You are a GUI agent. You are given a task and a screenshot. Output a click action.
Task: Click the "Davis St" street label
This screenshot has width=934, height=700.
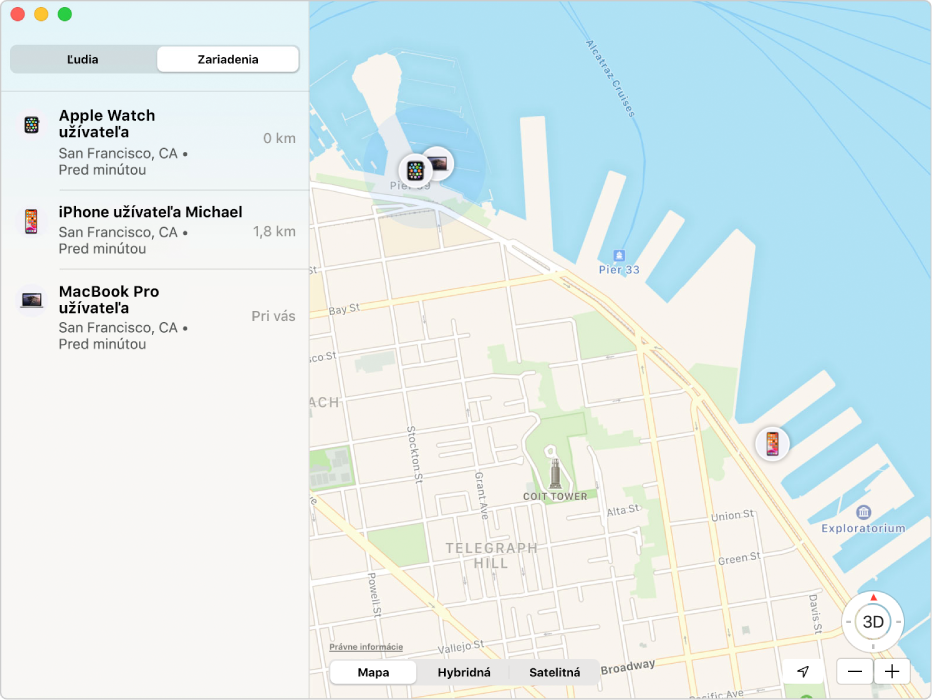coord(815,614)
